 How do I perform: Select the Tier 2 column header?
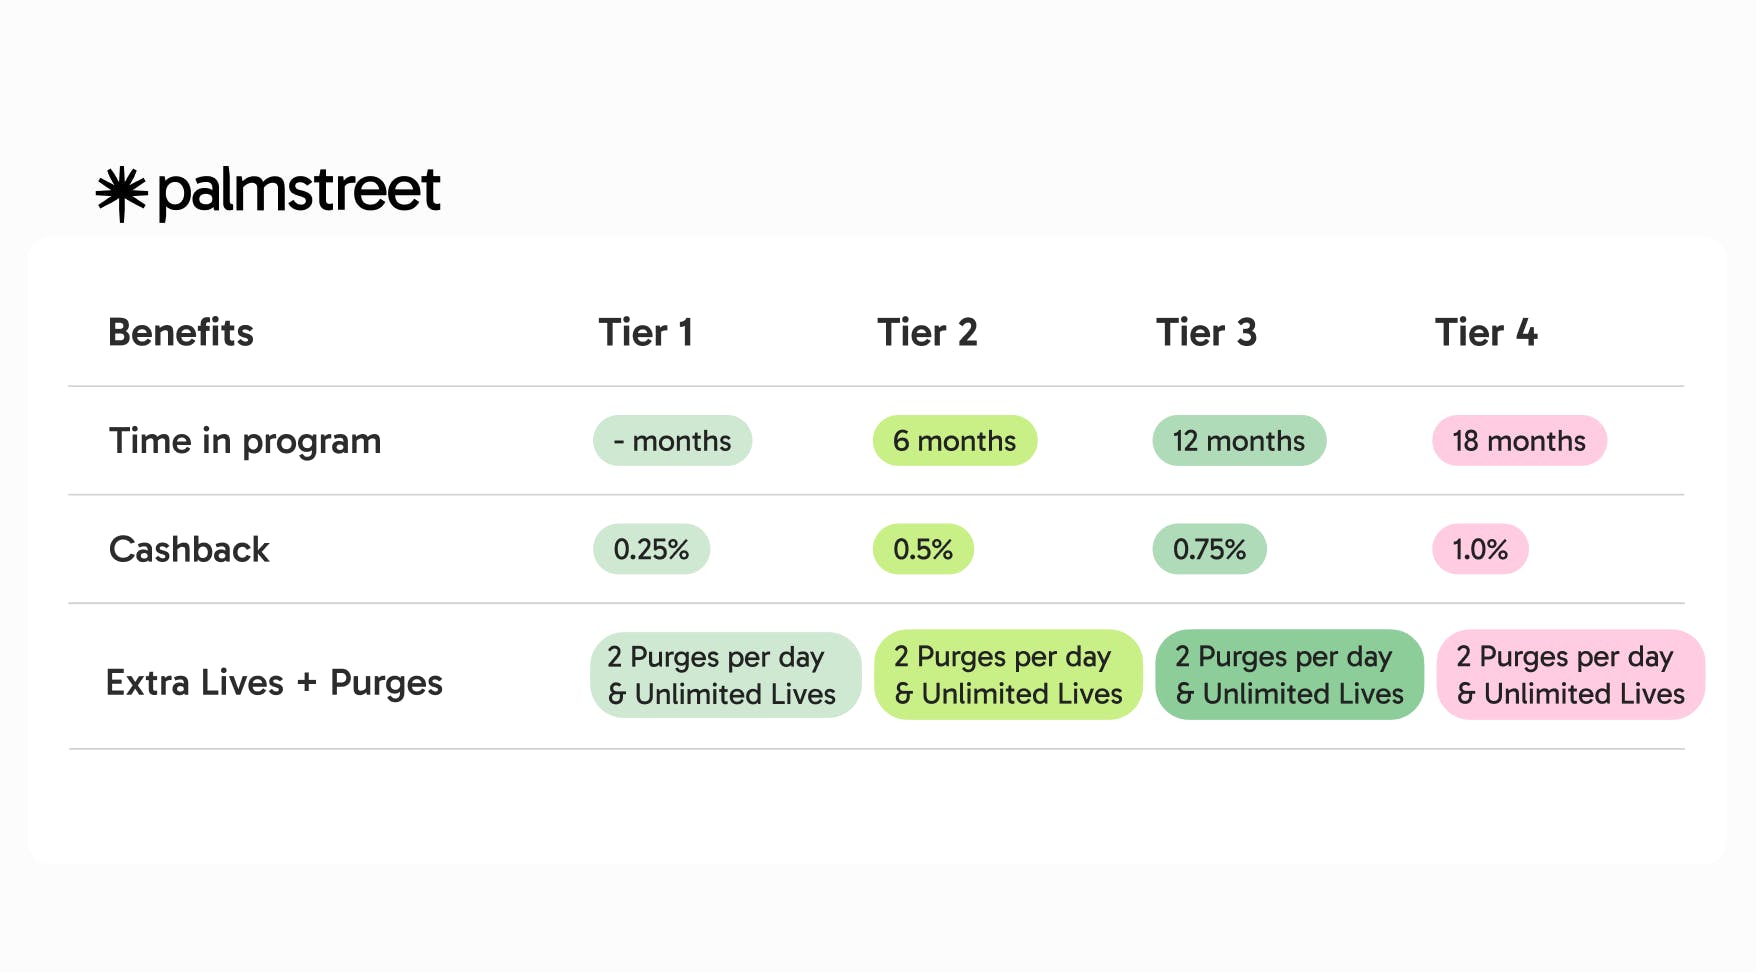[x=927, y=332]
